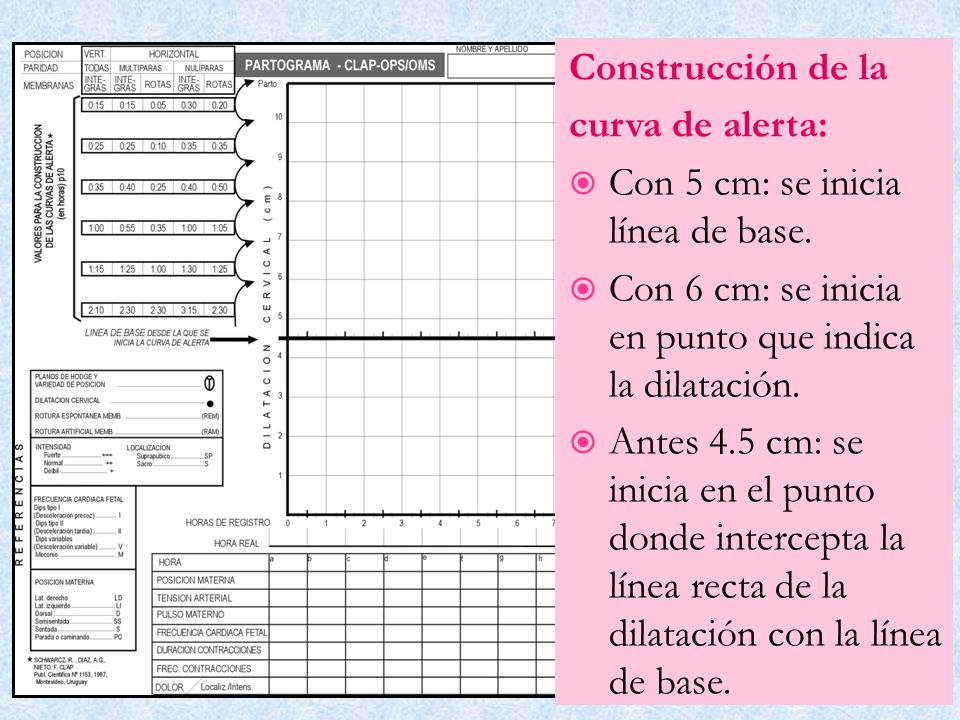This screenshot has width=960, height=720.
Task: Click the thick baseline on the dilatation graph
Action: coord(417,338)
